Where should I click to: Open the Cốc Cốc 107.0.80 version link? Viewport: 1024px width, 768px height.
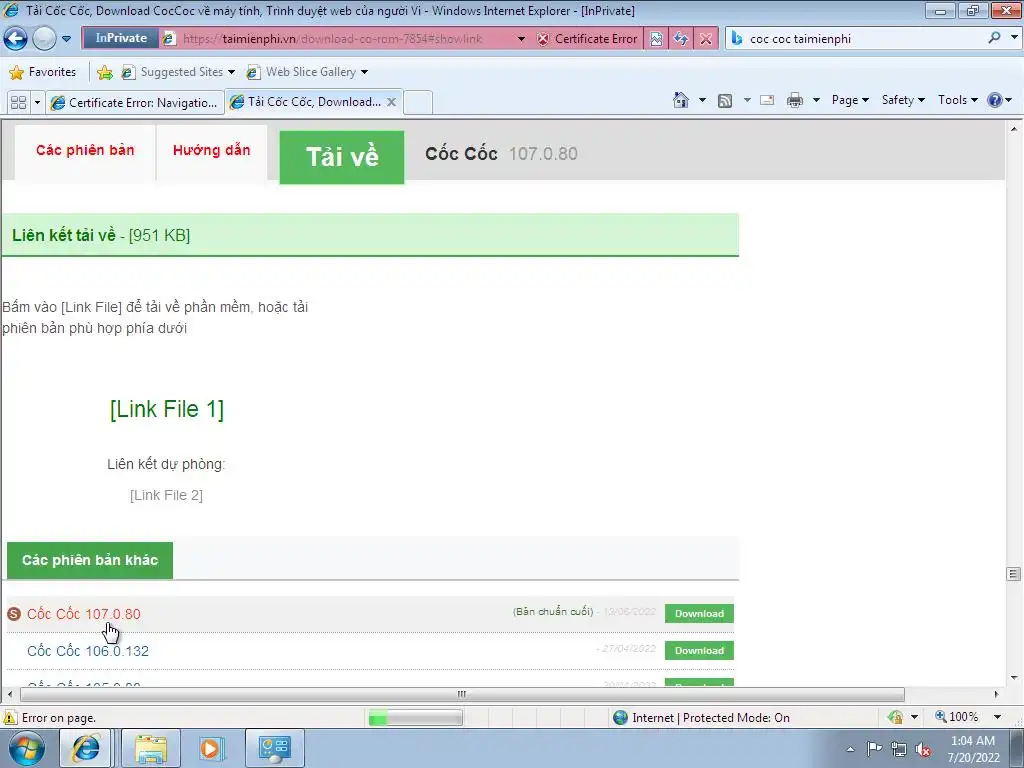[x=84, y=614]
